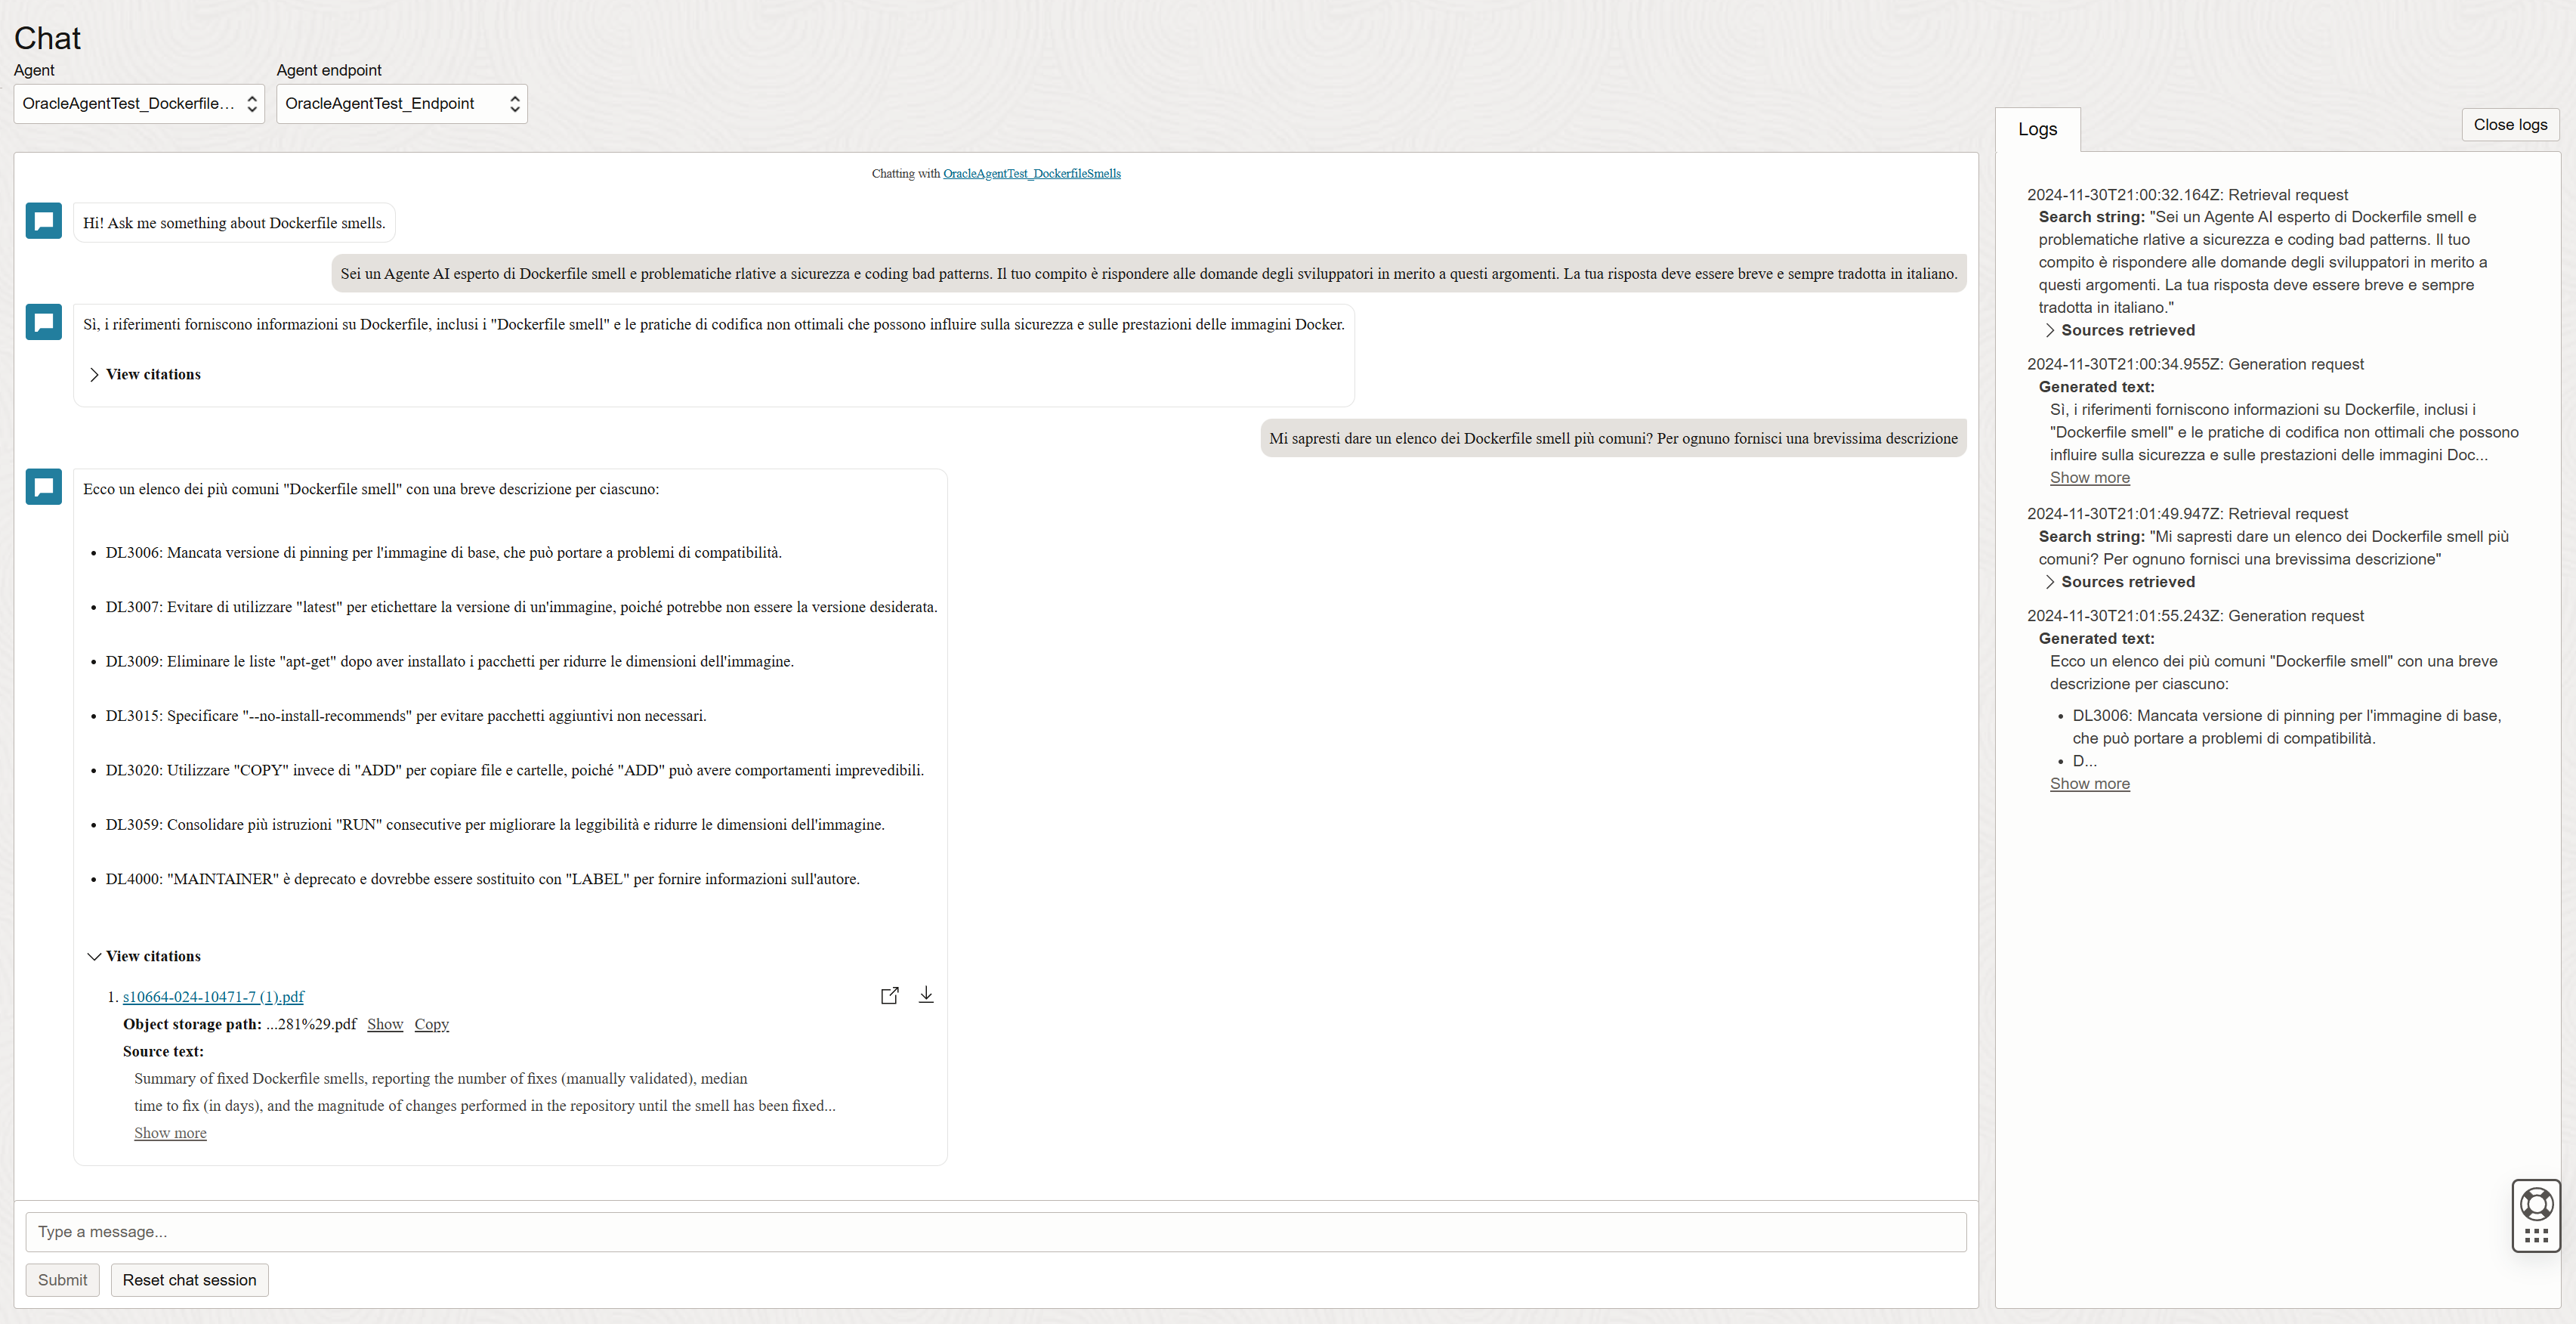Focus the Type a message input field

click(996, 1232)
